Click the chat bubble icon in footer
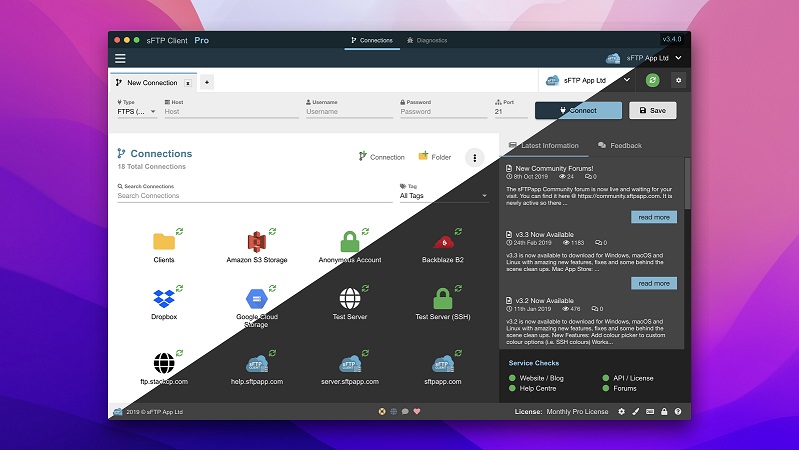Viewport: 799px width, 450px height. pos(405,411)
